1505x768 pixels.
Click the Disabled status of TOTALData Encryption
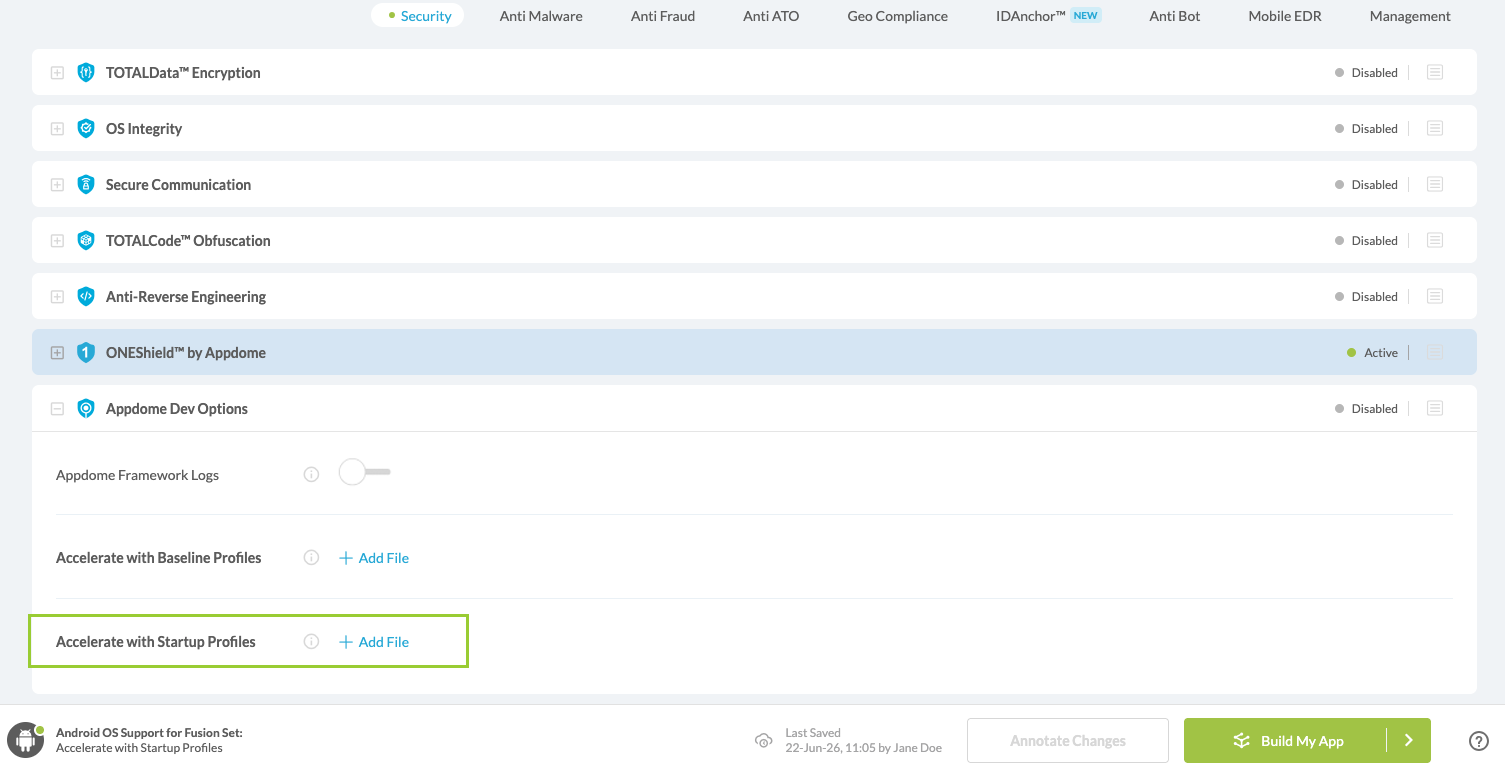click(1366, 73)
